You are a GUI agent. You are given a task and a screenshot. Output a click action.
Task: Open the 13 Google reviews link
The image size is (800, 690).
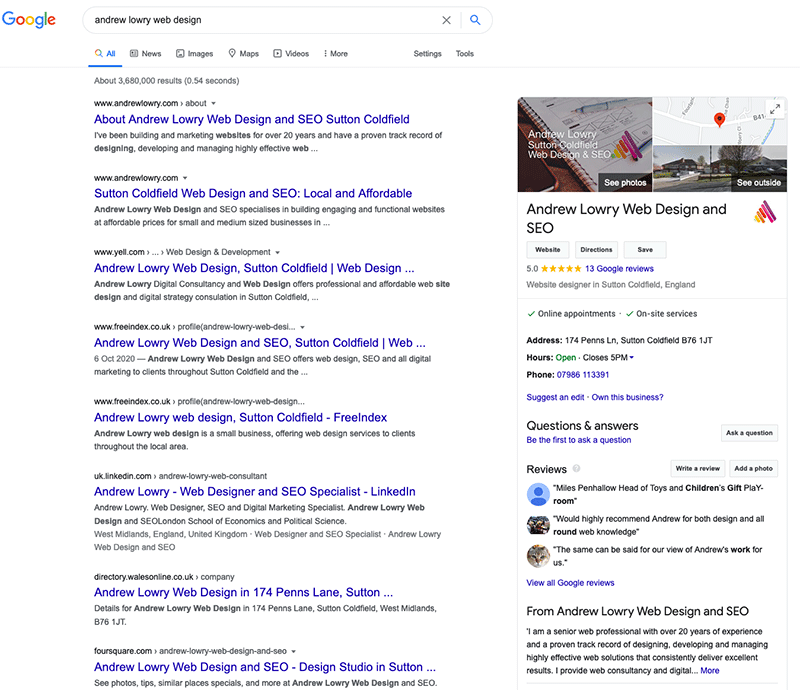(x=619, y=269)
